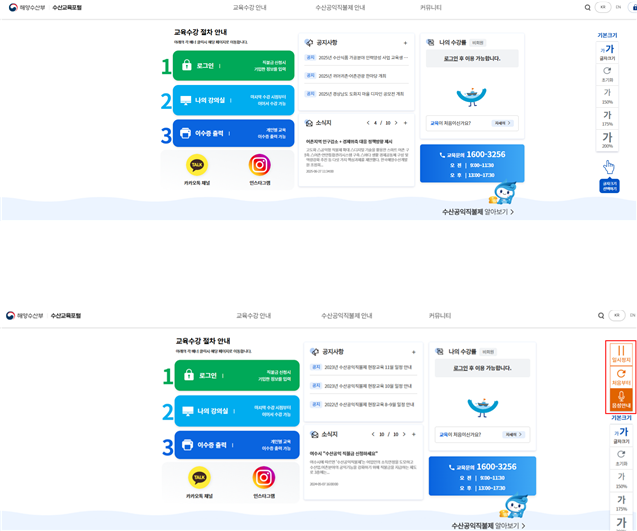Click 수산공익직불제 알아보기 link in upper screenshot
Viewport: 637px width, 531px height.
point(478,212)
